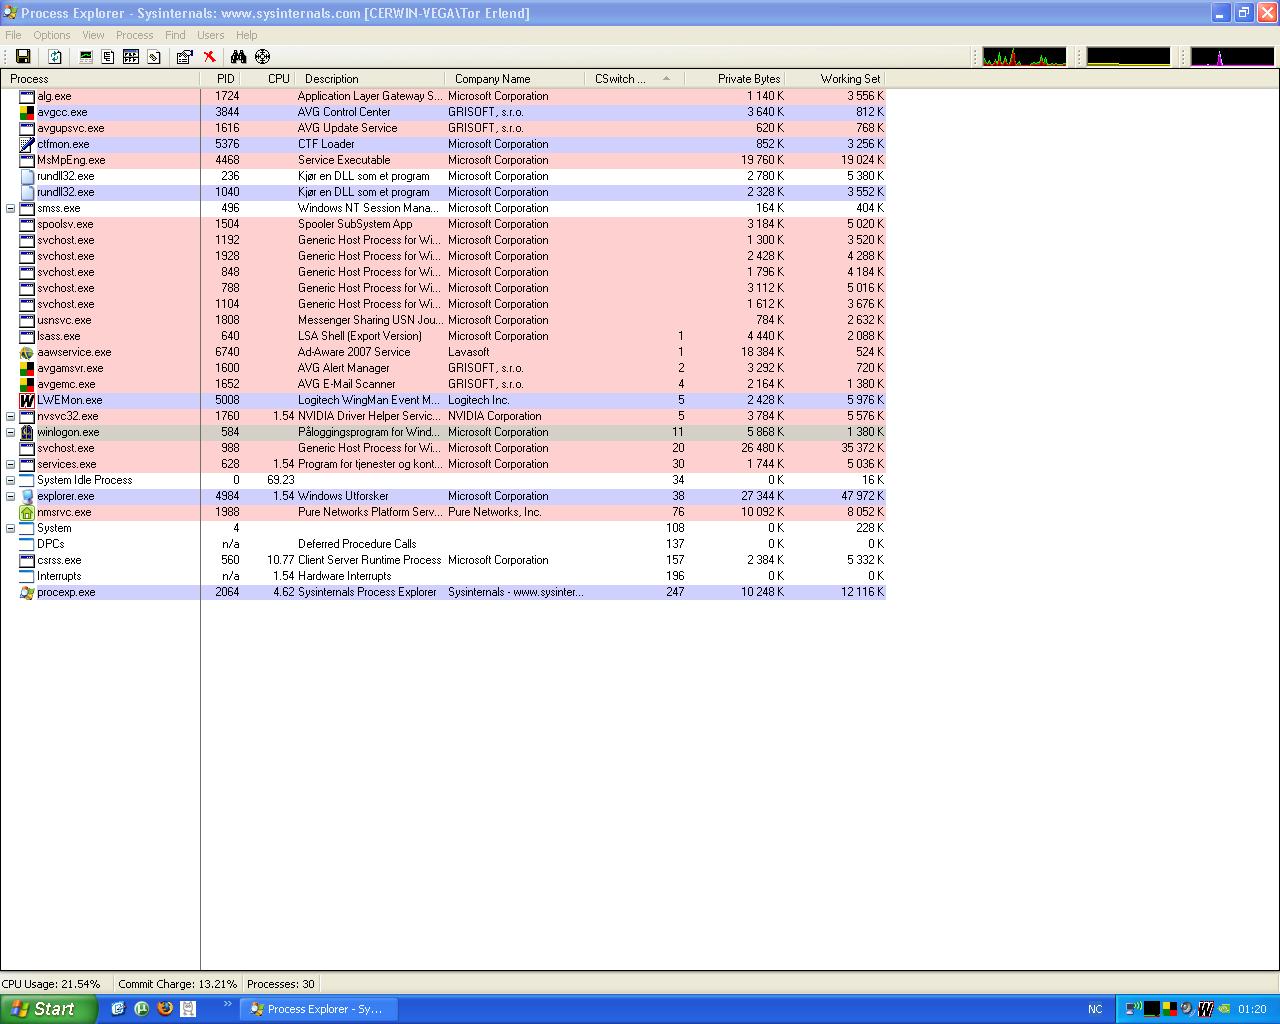Click the Process Explorer taskbar button

[319, 1009]
